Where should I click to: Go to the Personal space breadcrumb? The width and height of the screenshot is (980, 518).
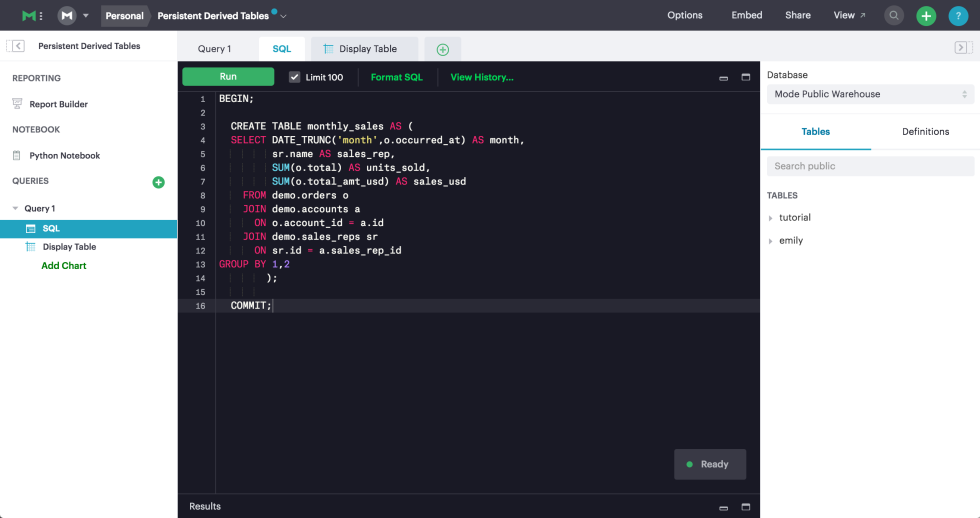124,16
